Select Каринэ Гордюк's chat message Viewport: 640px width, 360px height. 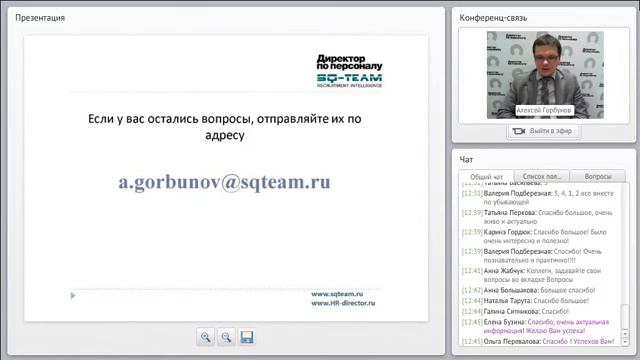click(x=534, y=236)
